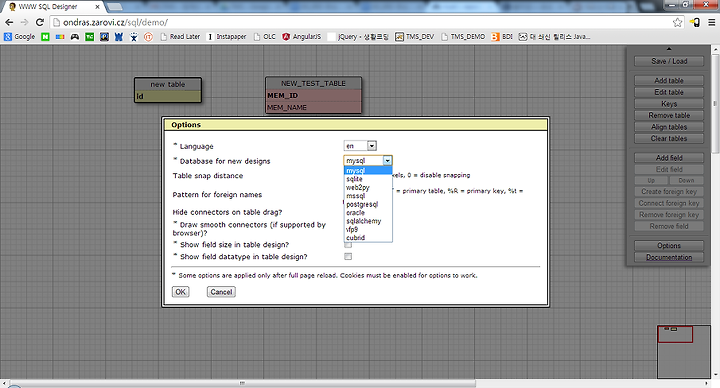720x388 pixels.
Task: Collapse sidebar using top arrow
Action: coord(669,49)
